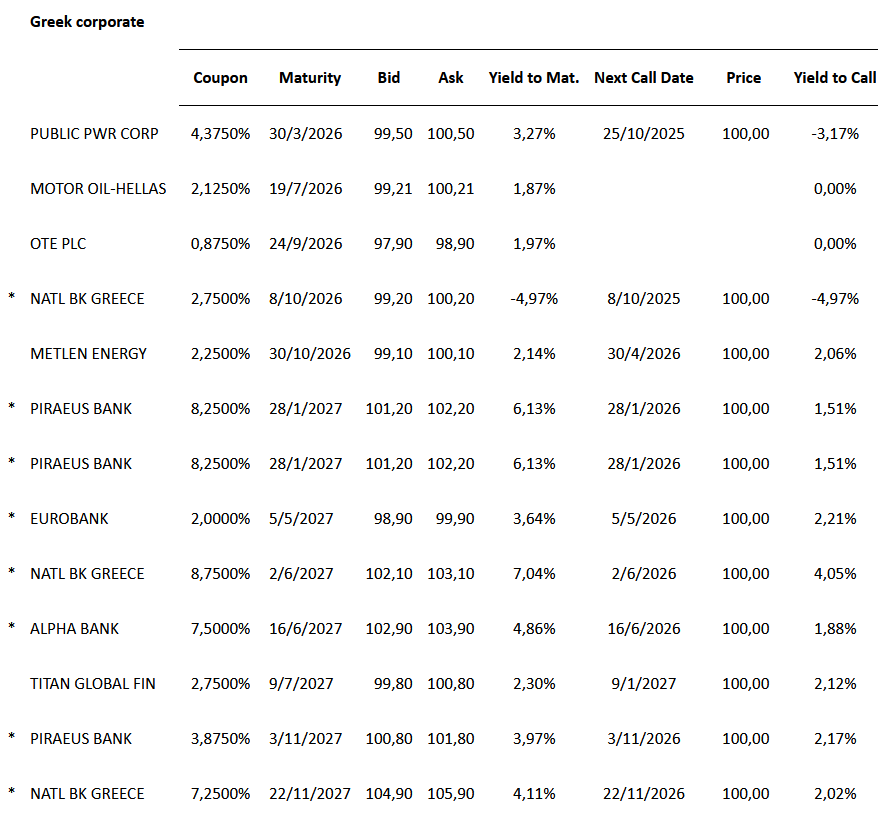Click the asterisk beside ALPHA BANK
This screenshot has height=815, width=878.
coord(11,628)
